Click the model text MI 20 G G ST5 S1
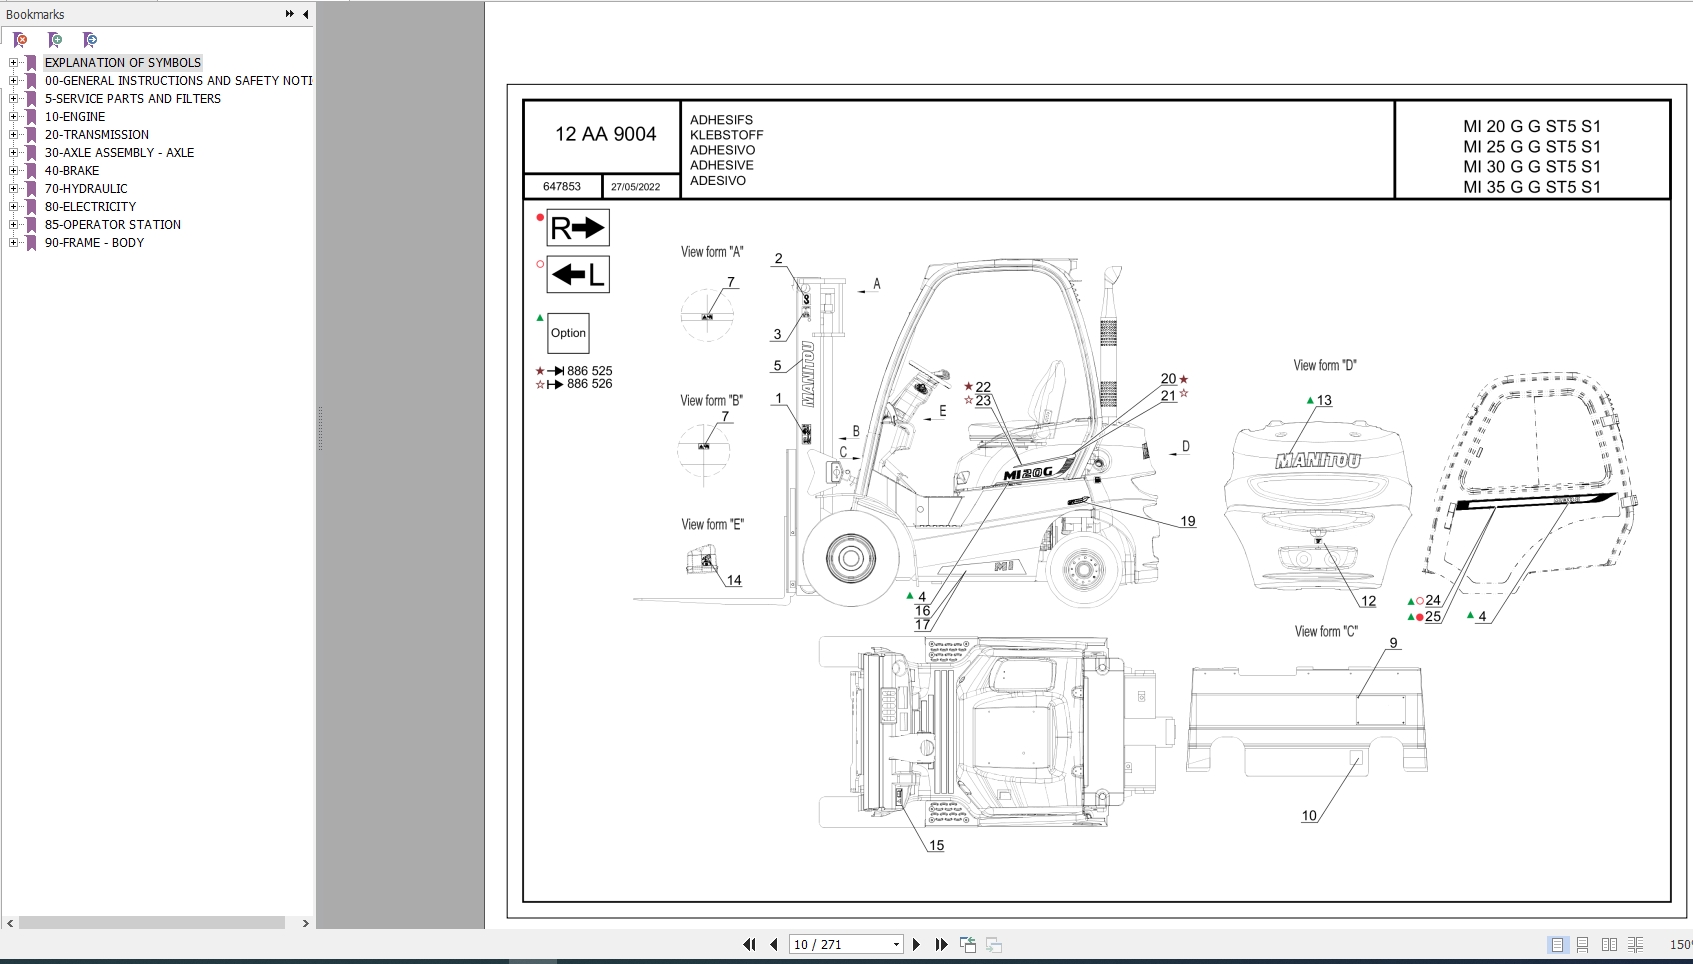 (x=1532, y=126)
